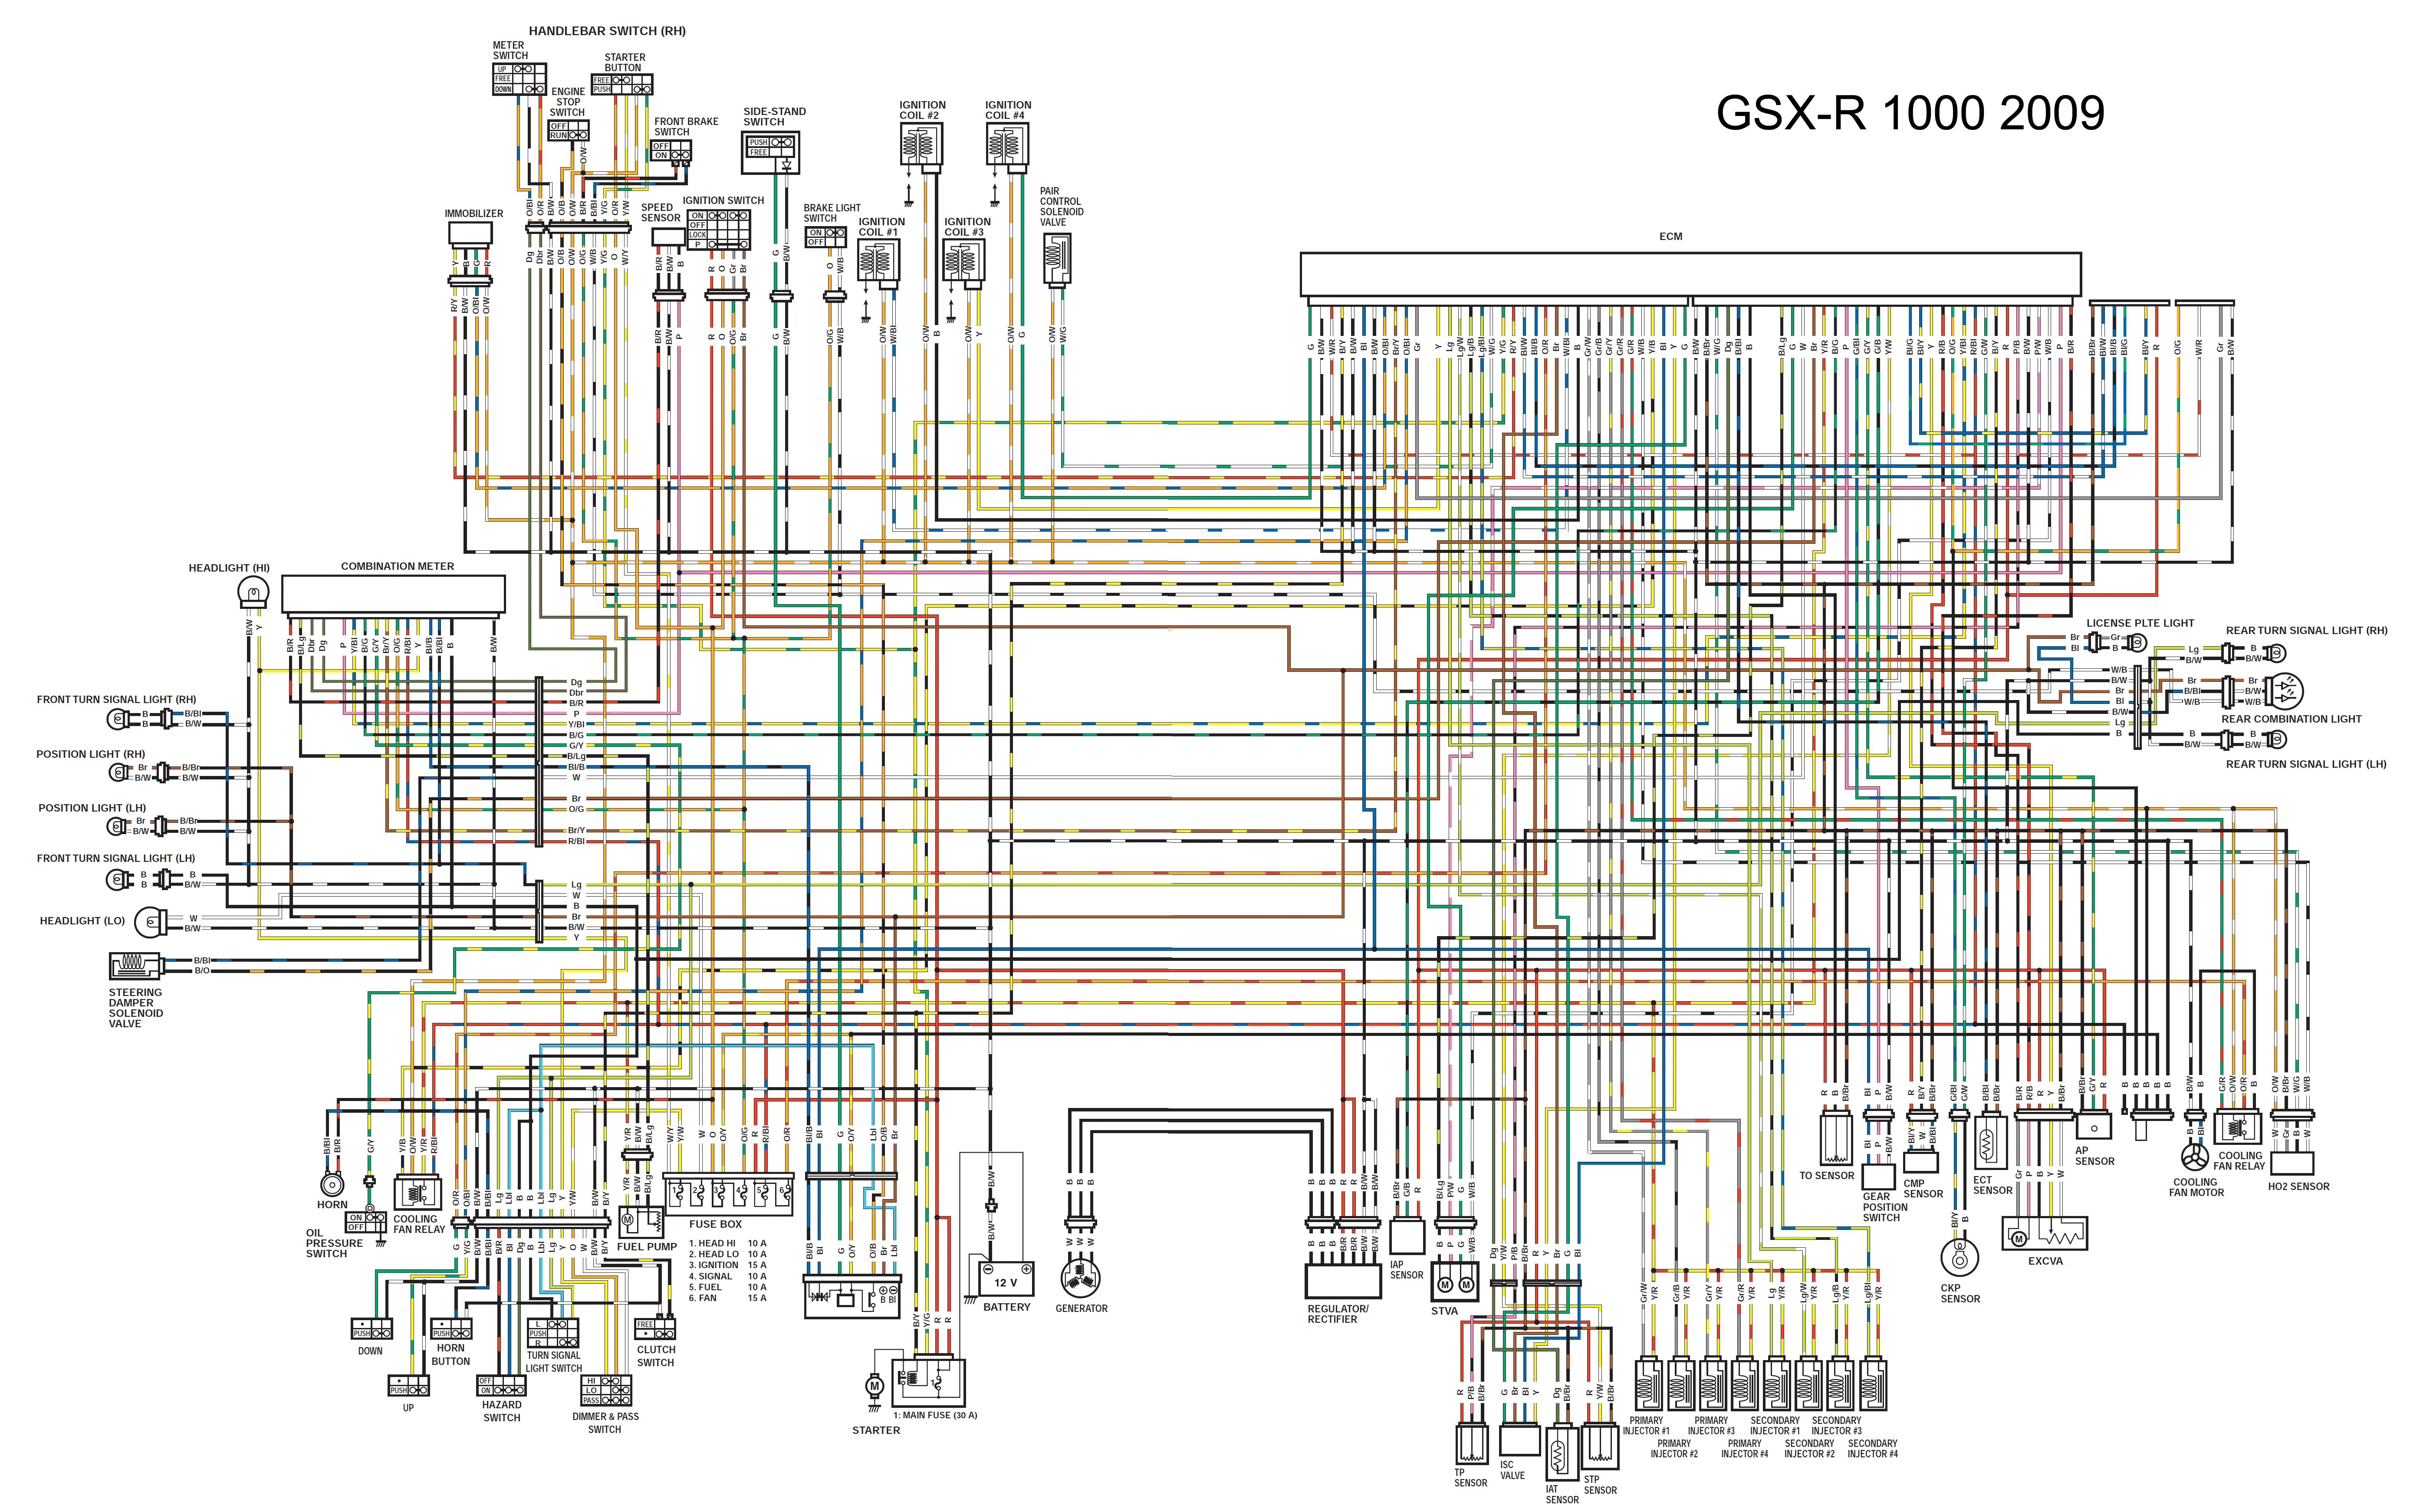This screenshot has height=1512, width=2433.
Task: Click the EXCVA motor and resistor symbol
Action: coord(2044,1233)
